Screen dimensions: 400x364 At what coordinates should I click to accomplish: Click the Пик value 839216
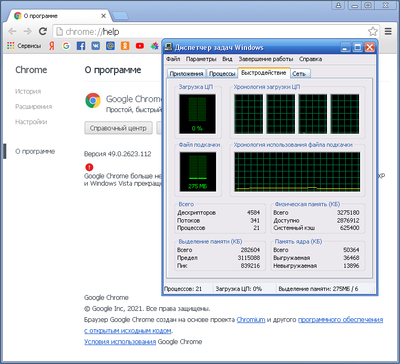(x=250, y=266)
